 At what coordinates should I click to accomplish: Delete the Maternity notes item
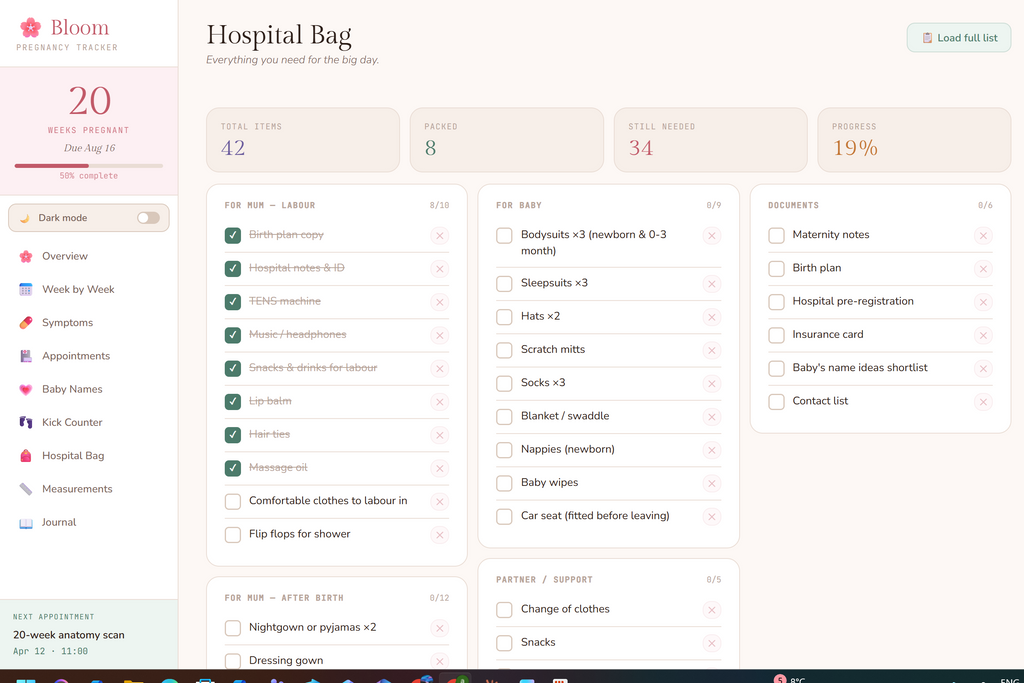(x=983, y=236)
